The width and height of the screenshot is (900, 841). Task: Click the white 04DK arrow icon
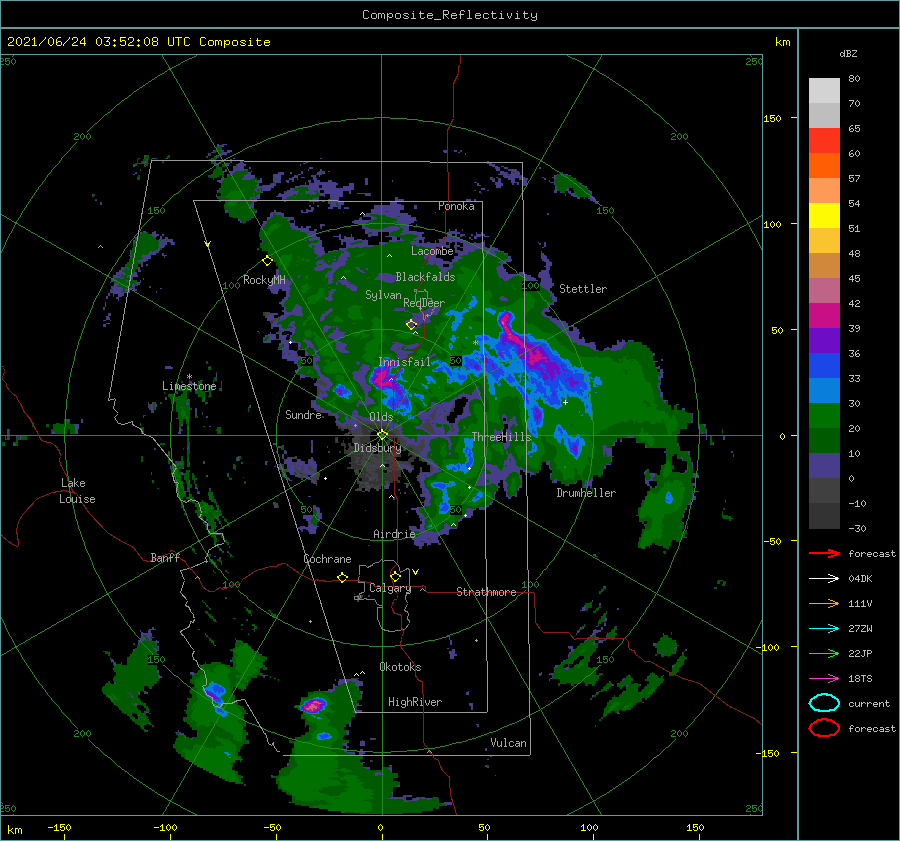click(x=824, y=579)
